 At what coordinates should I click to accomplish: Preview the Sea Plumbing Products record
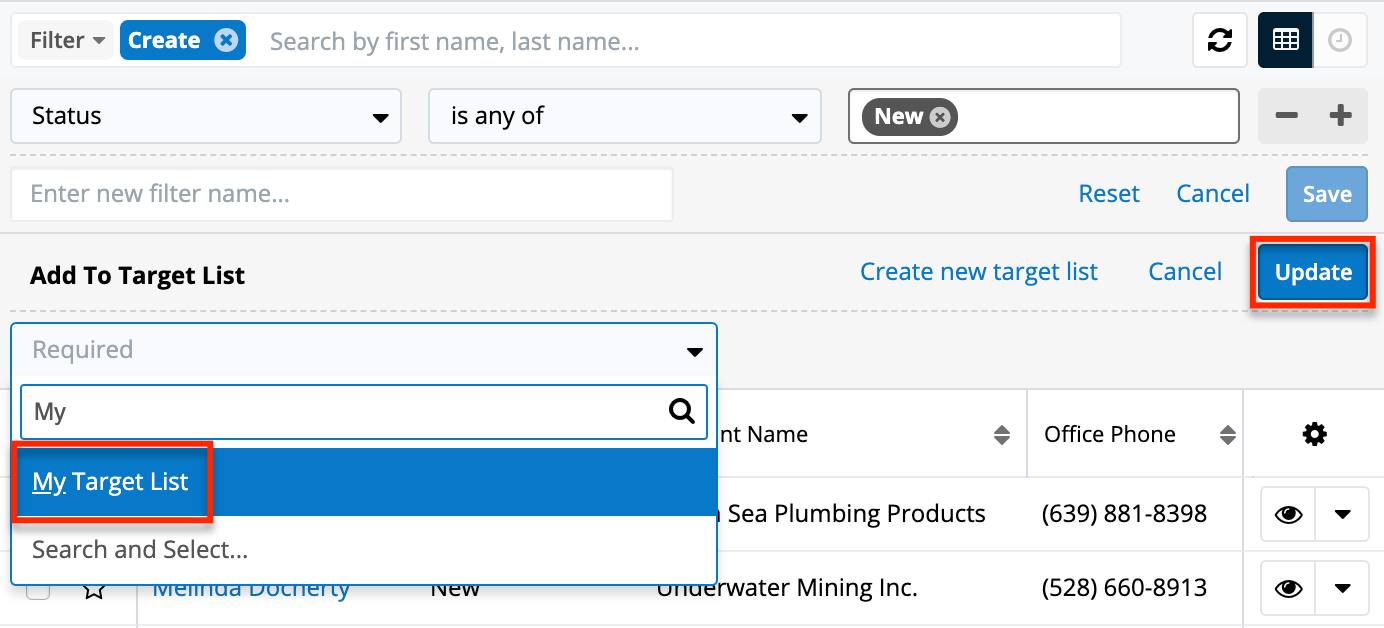(1288, 514)
